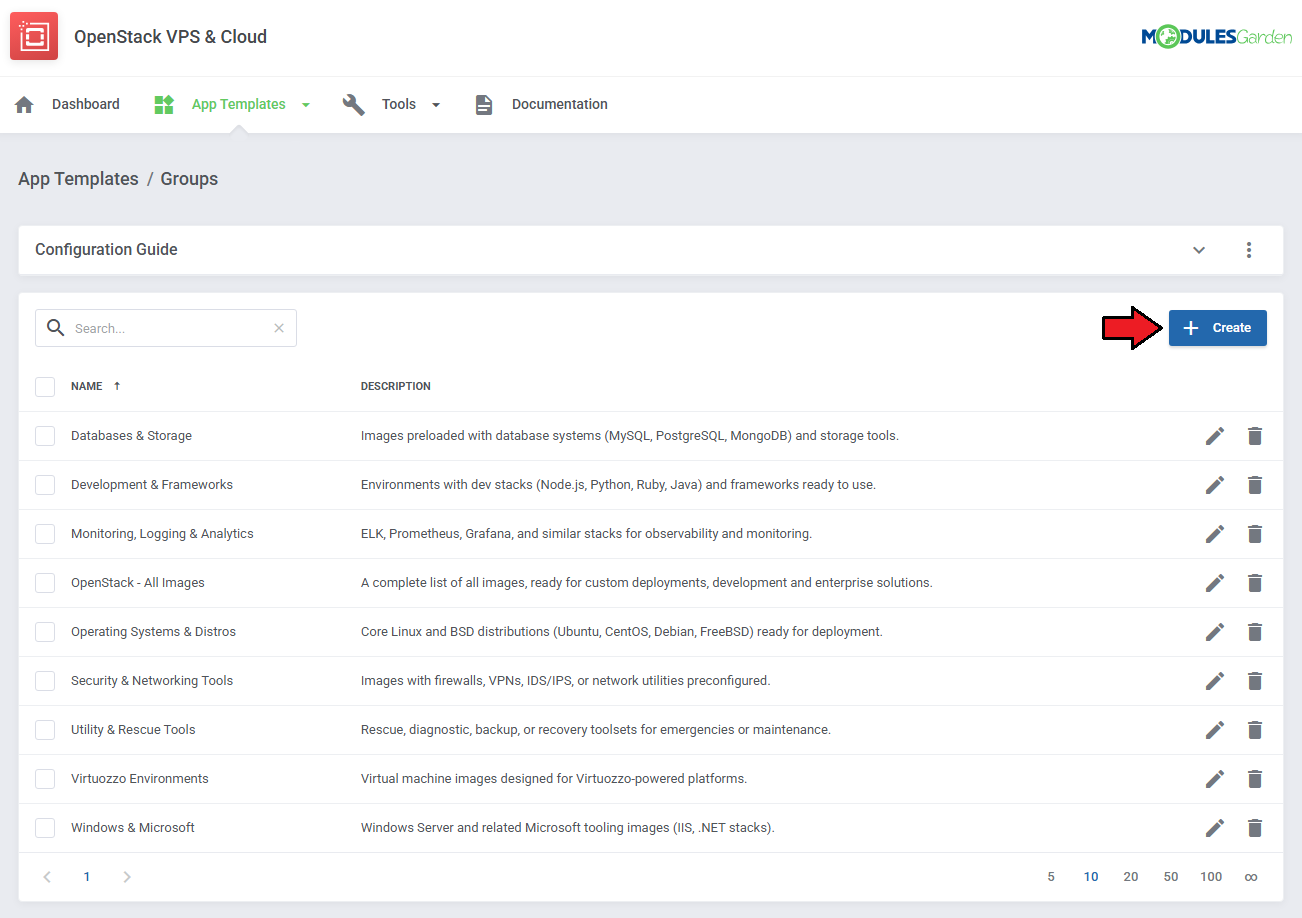1302x918 pixels.
Task: Edit the Operating Systems & Distros group
Action: click(x=1215, y=632)
